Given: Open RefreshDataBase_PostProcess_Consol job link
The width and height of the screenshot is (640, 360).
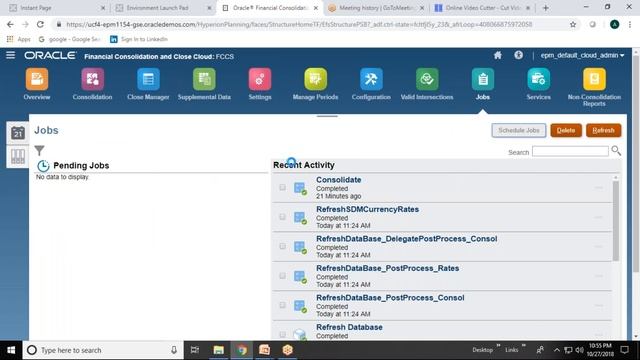Looking at the screenshot, I should click(x=390, y=298).
